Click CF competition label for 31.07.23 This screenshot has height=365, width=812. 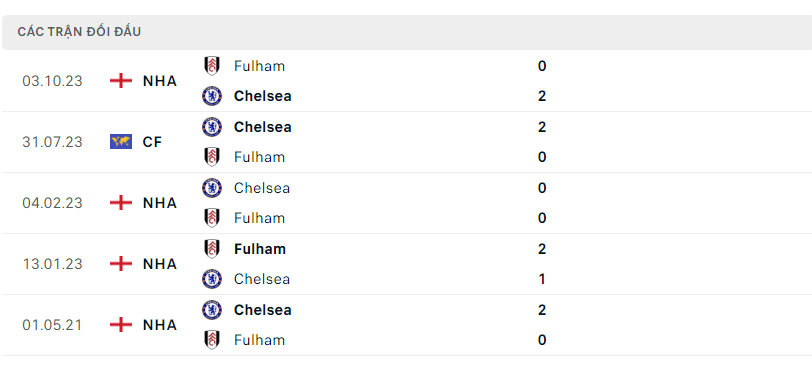[x=153, y=142]
